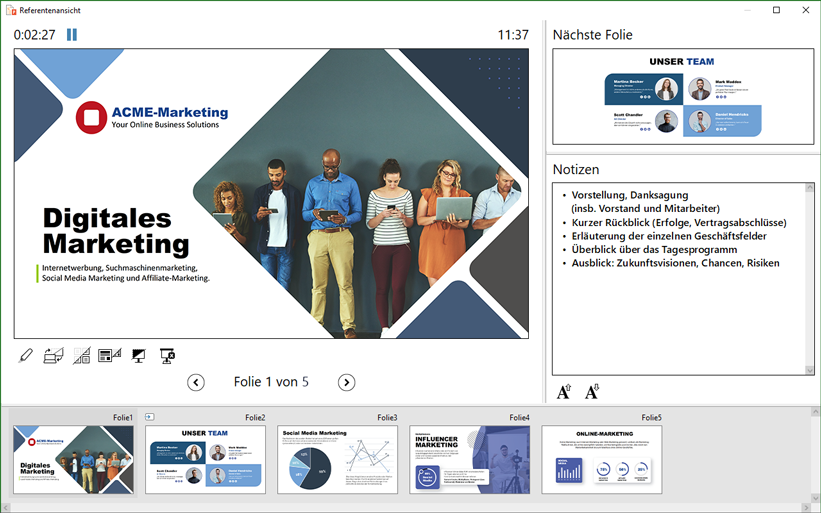Click the transition icon next to the Folie2 thumbnail
This screenshot has width=821, height=513.
pos(149,417)
